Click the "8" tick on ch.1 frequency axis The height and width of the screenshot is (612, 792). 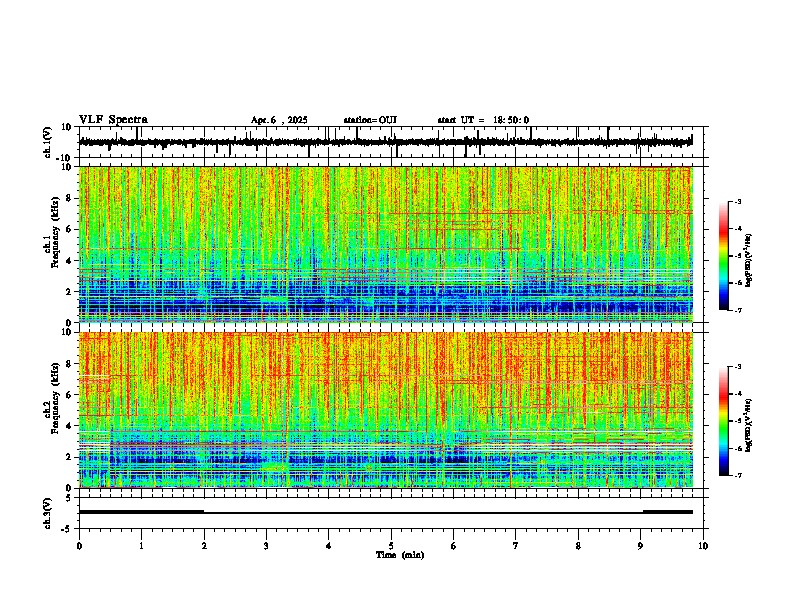69,198
